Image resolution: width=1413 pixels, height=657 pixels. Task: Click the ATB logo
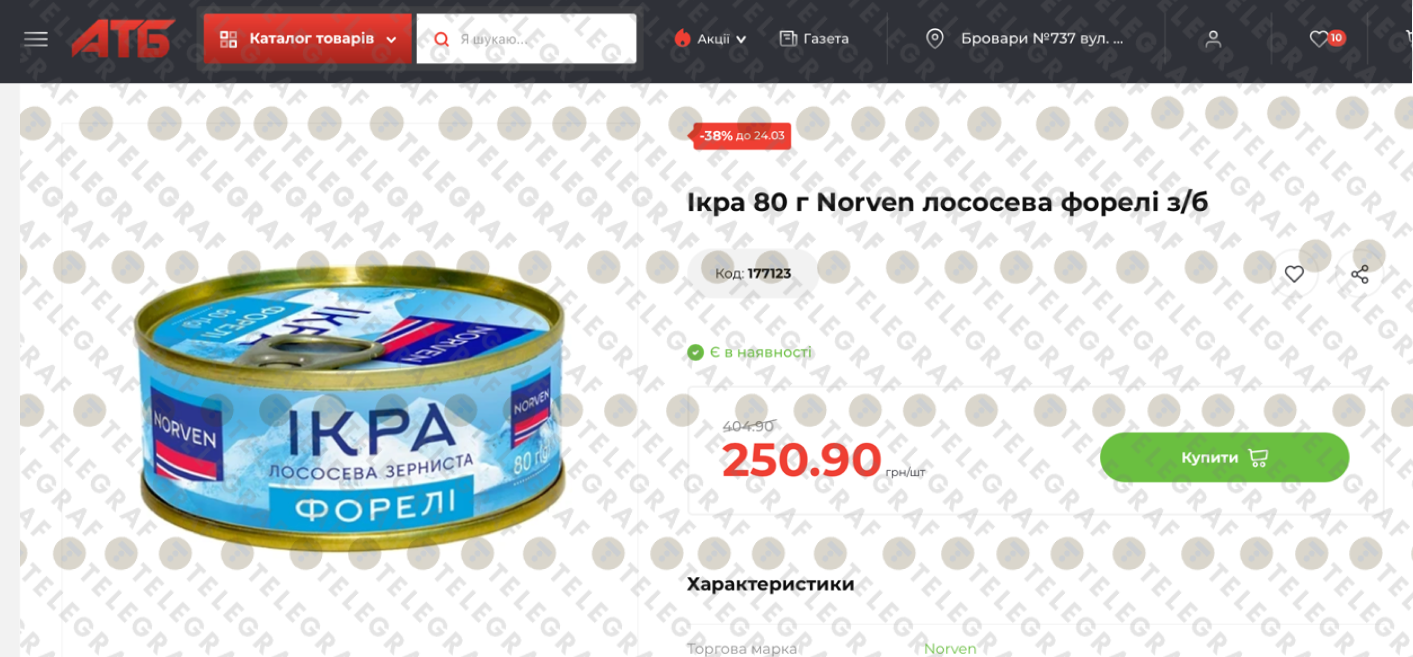122,39
